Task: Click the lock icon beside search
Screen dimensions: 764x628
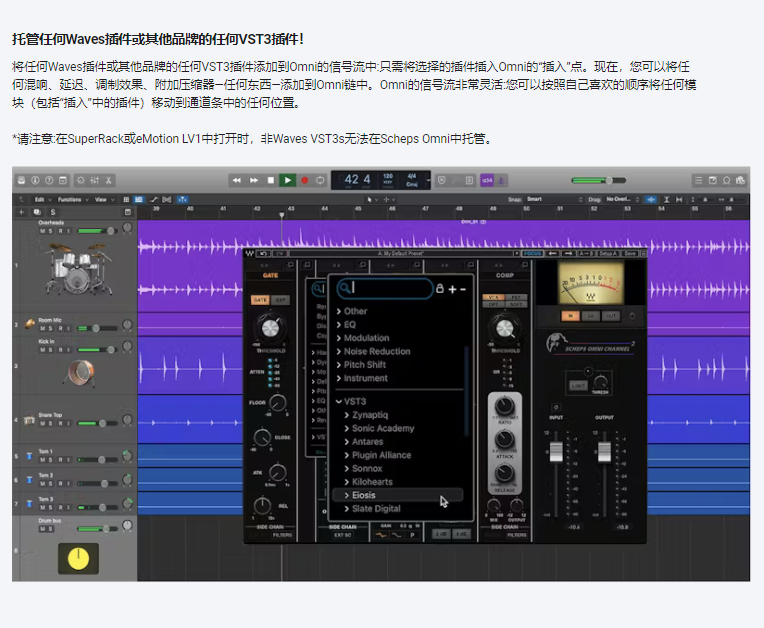Action: pyautogui.click(x=439, y=288)
